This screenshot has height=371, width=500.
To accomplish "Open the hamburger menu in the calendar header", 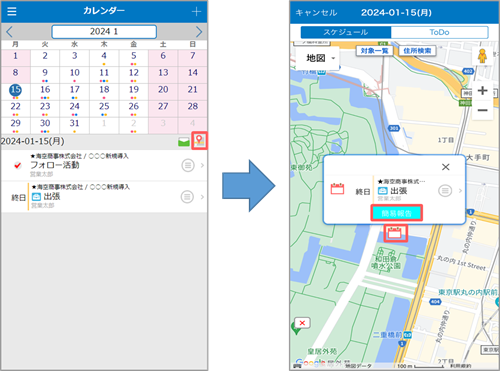I will 12,11.
